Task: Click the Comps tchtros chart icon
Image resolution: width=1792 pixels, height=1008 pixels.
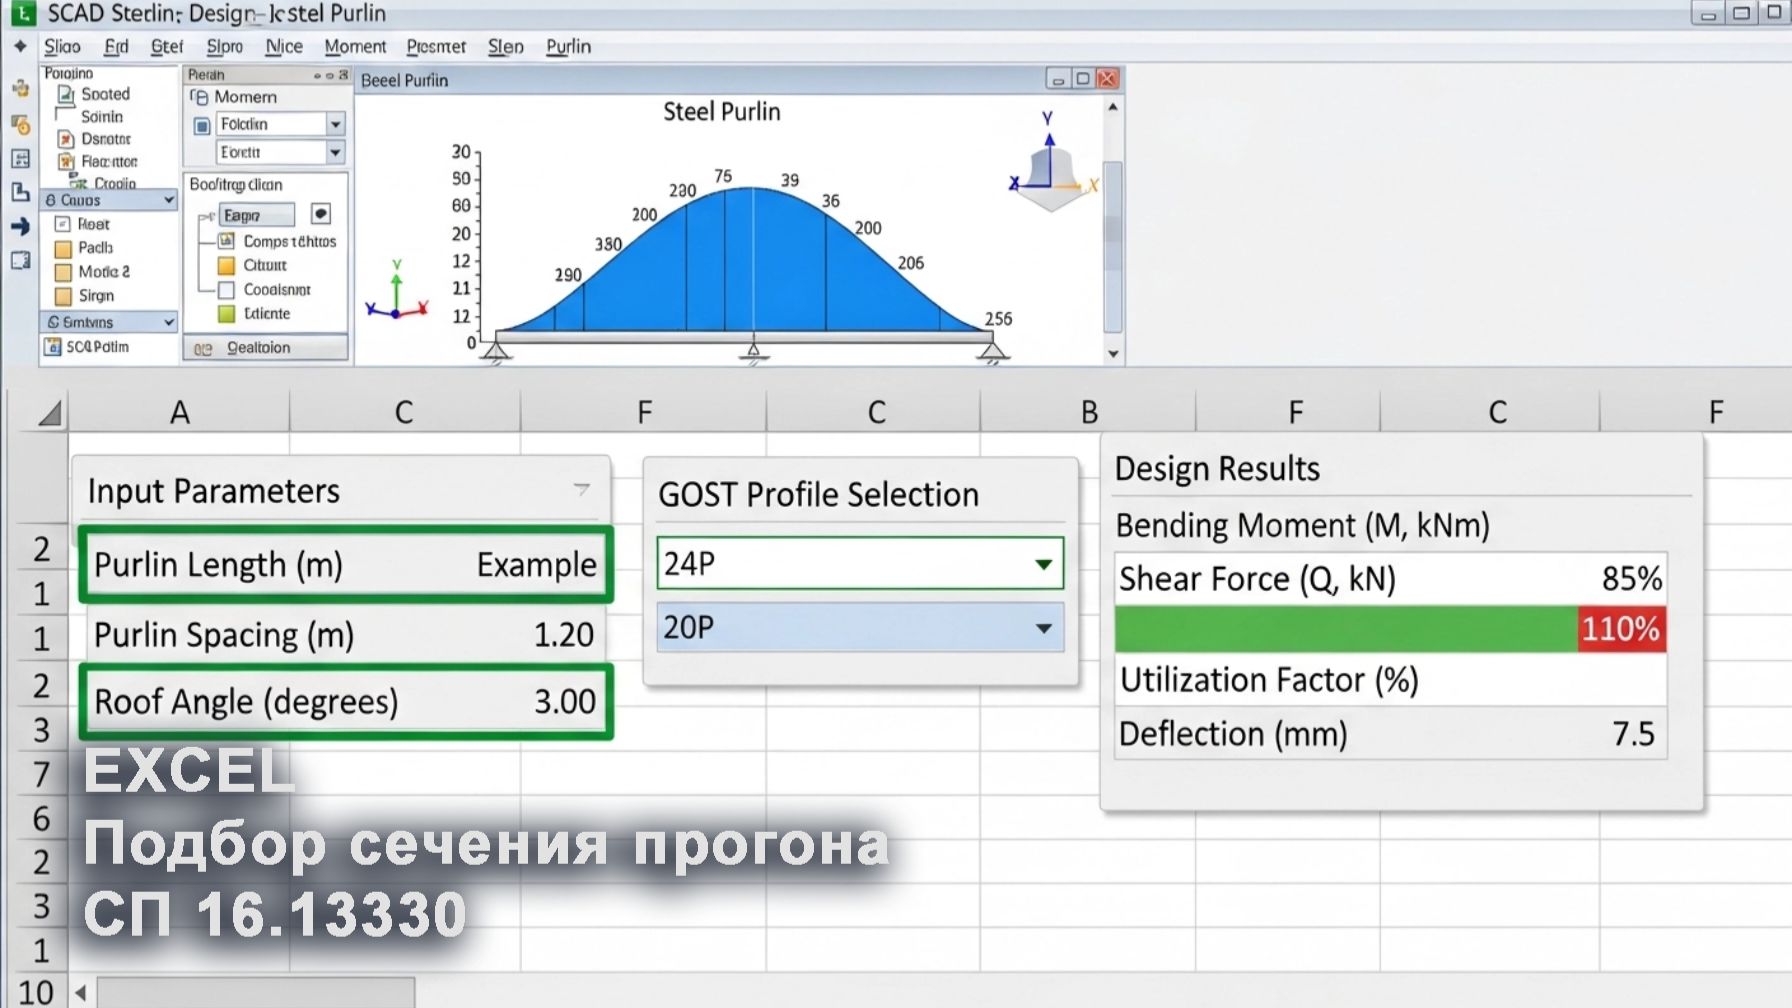Action: click(x=227, y=241)
